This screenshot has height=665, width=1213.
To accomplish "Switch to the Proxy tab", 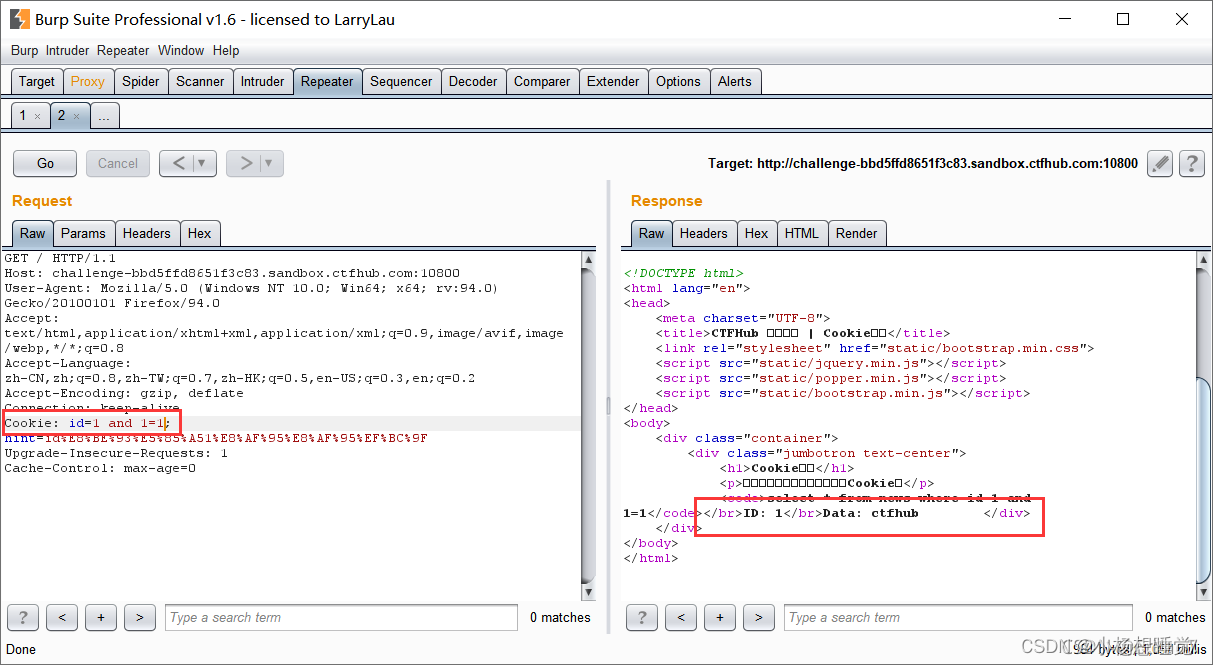I will point(88,81).
